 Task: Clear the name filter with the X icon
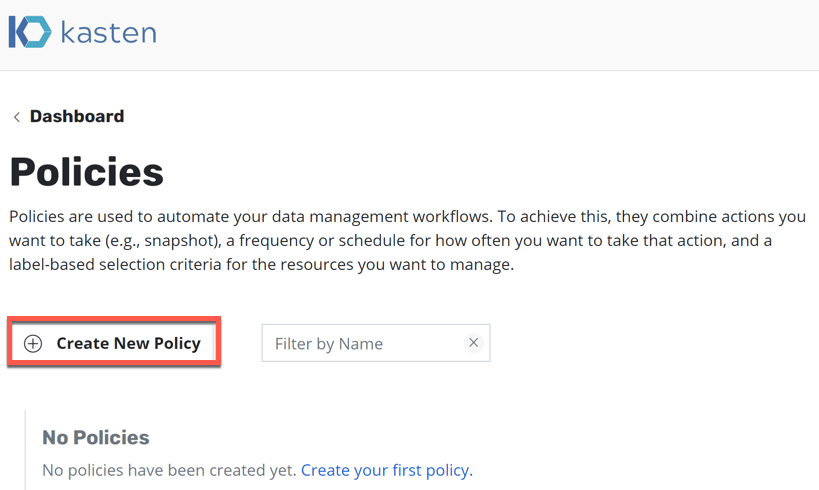[474, 342]
